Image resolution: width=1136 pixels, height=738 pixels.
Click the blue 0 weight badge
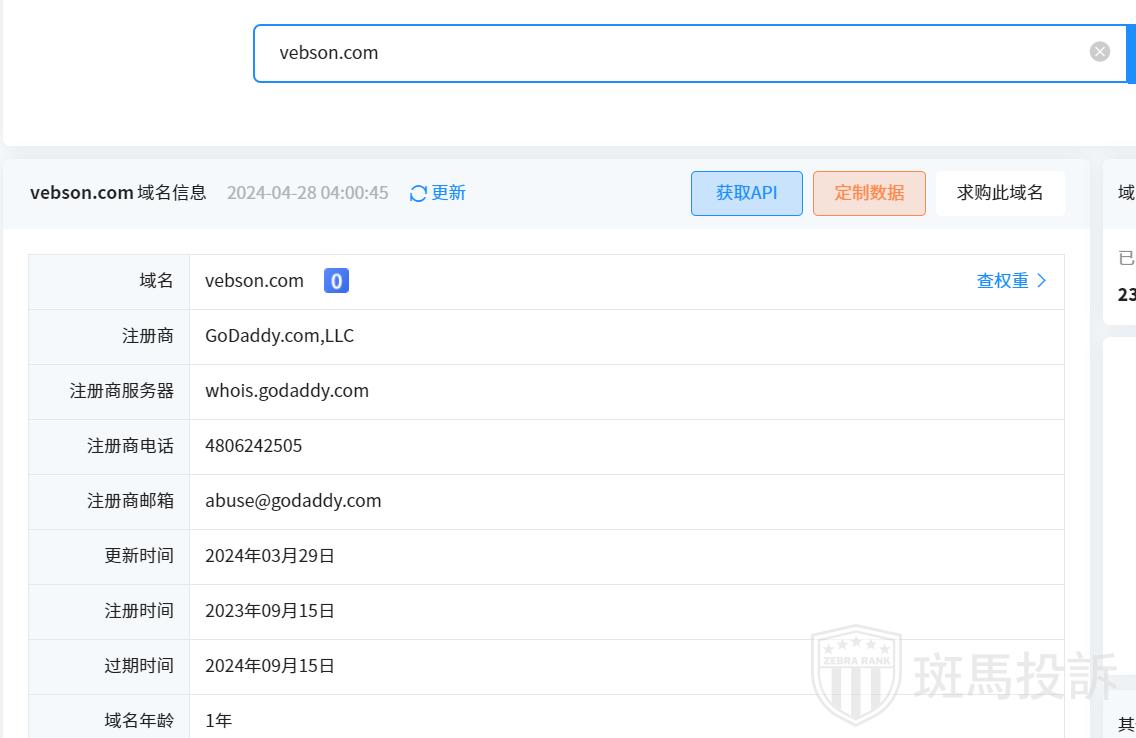pos(336,281)
